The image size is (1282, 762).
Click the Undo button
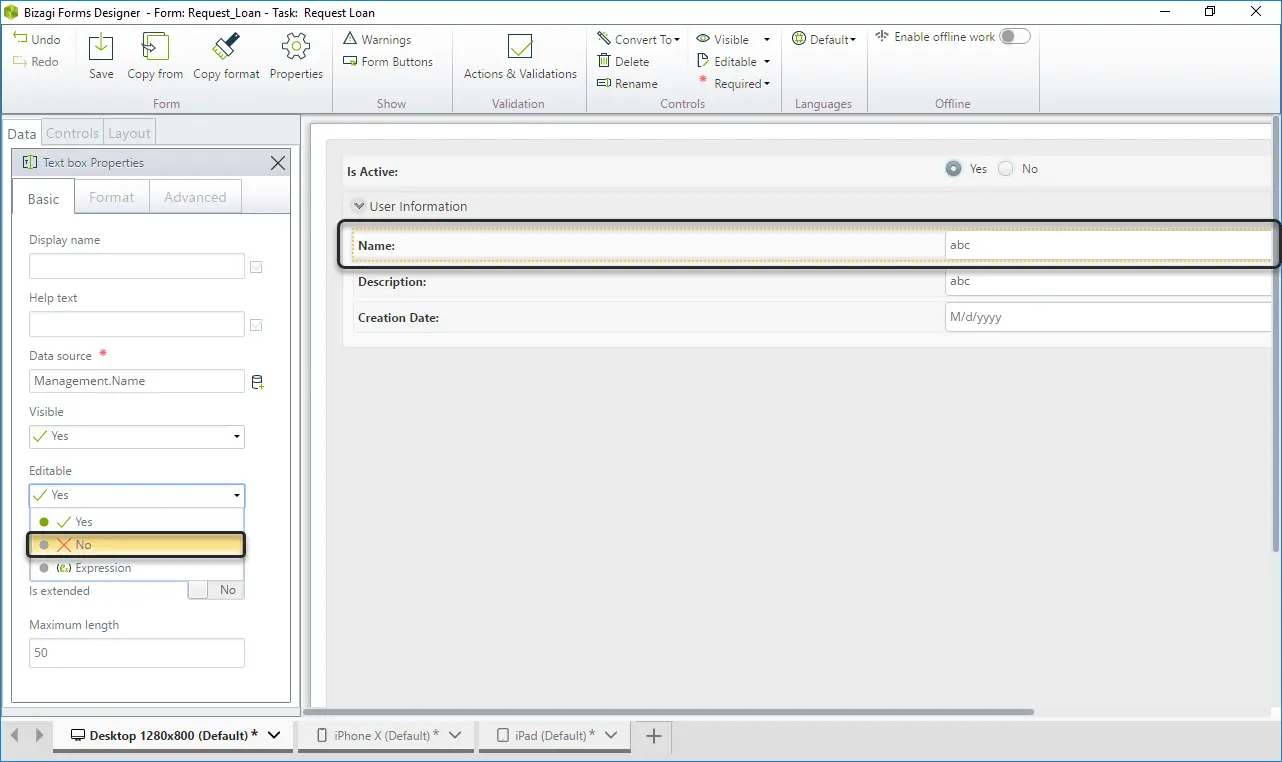pyautogui.click(x=37, y=39)
